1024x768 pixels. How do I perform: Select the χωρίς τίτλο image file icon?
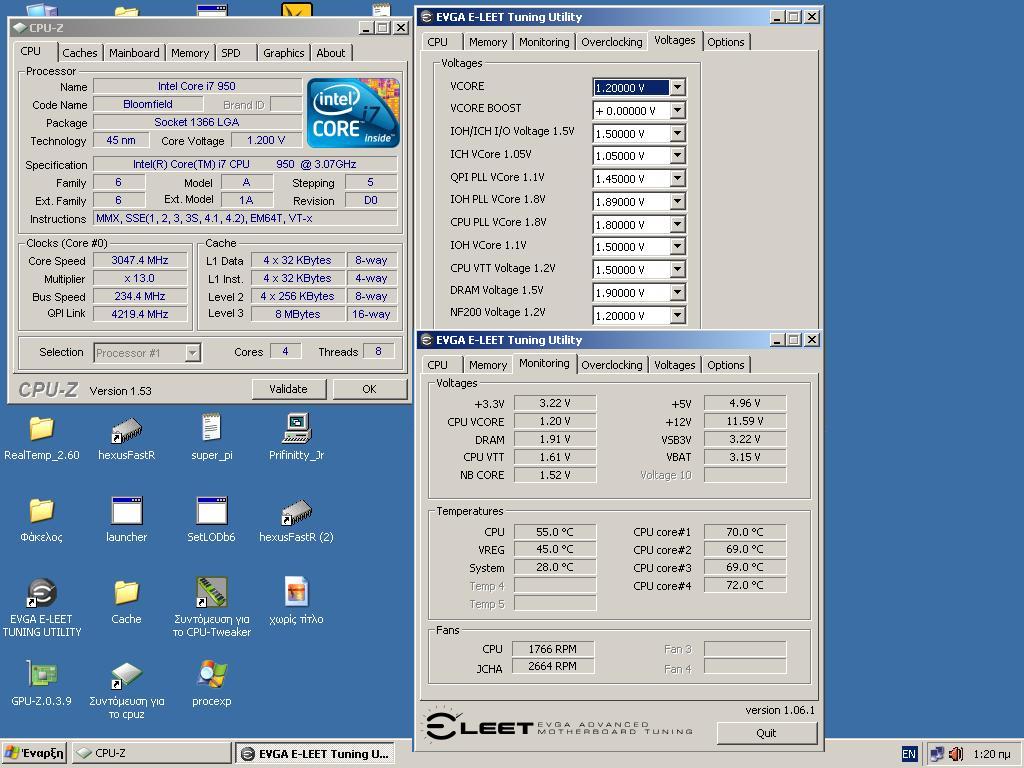[296, 592]
